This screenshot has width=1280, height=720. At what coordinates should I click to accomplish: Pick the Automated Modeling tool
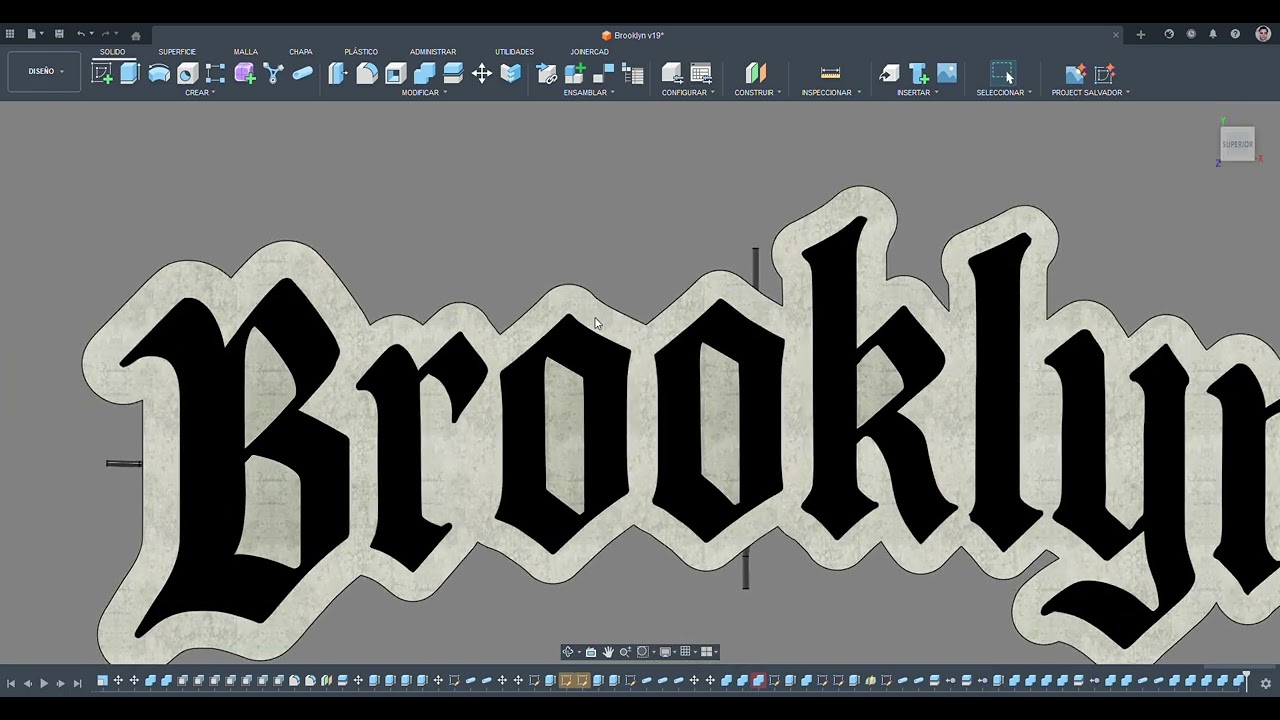tap(273, 73)
